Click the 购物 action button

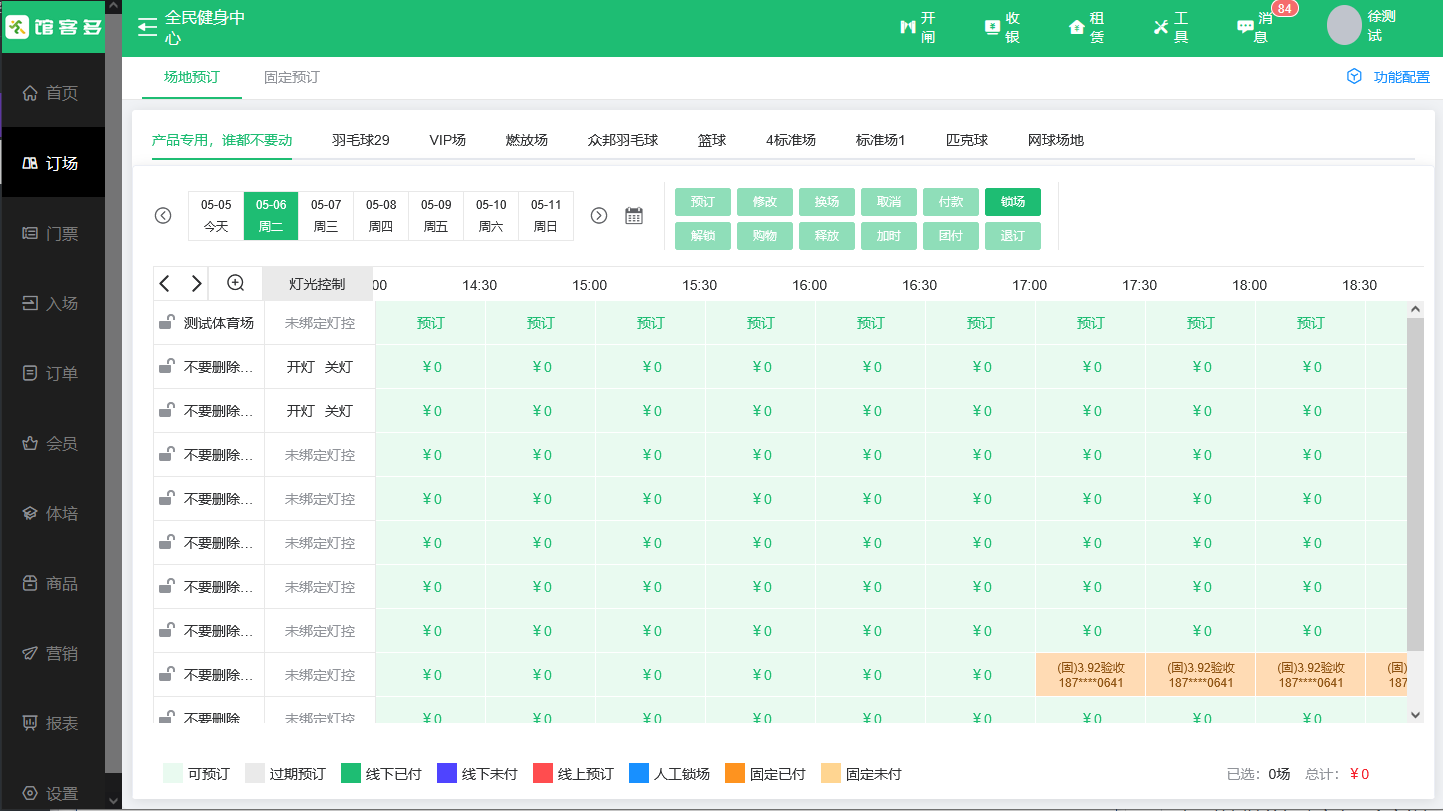pos(765,236)
